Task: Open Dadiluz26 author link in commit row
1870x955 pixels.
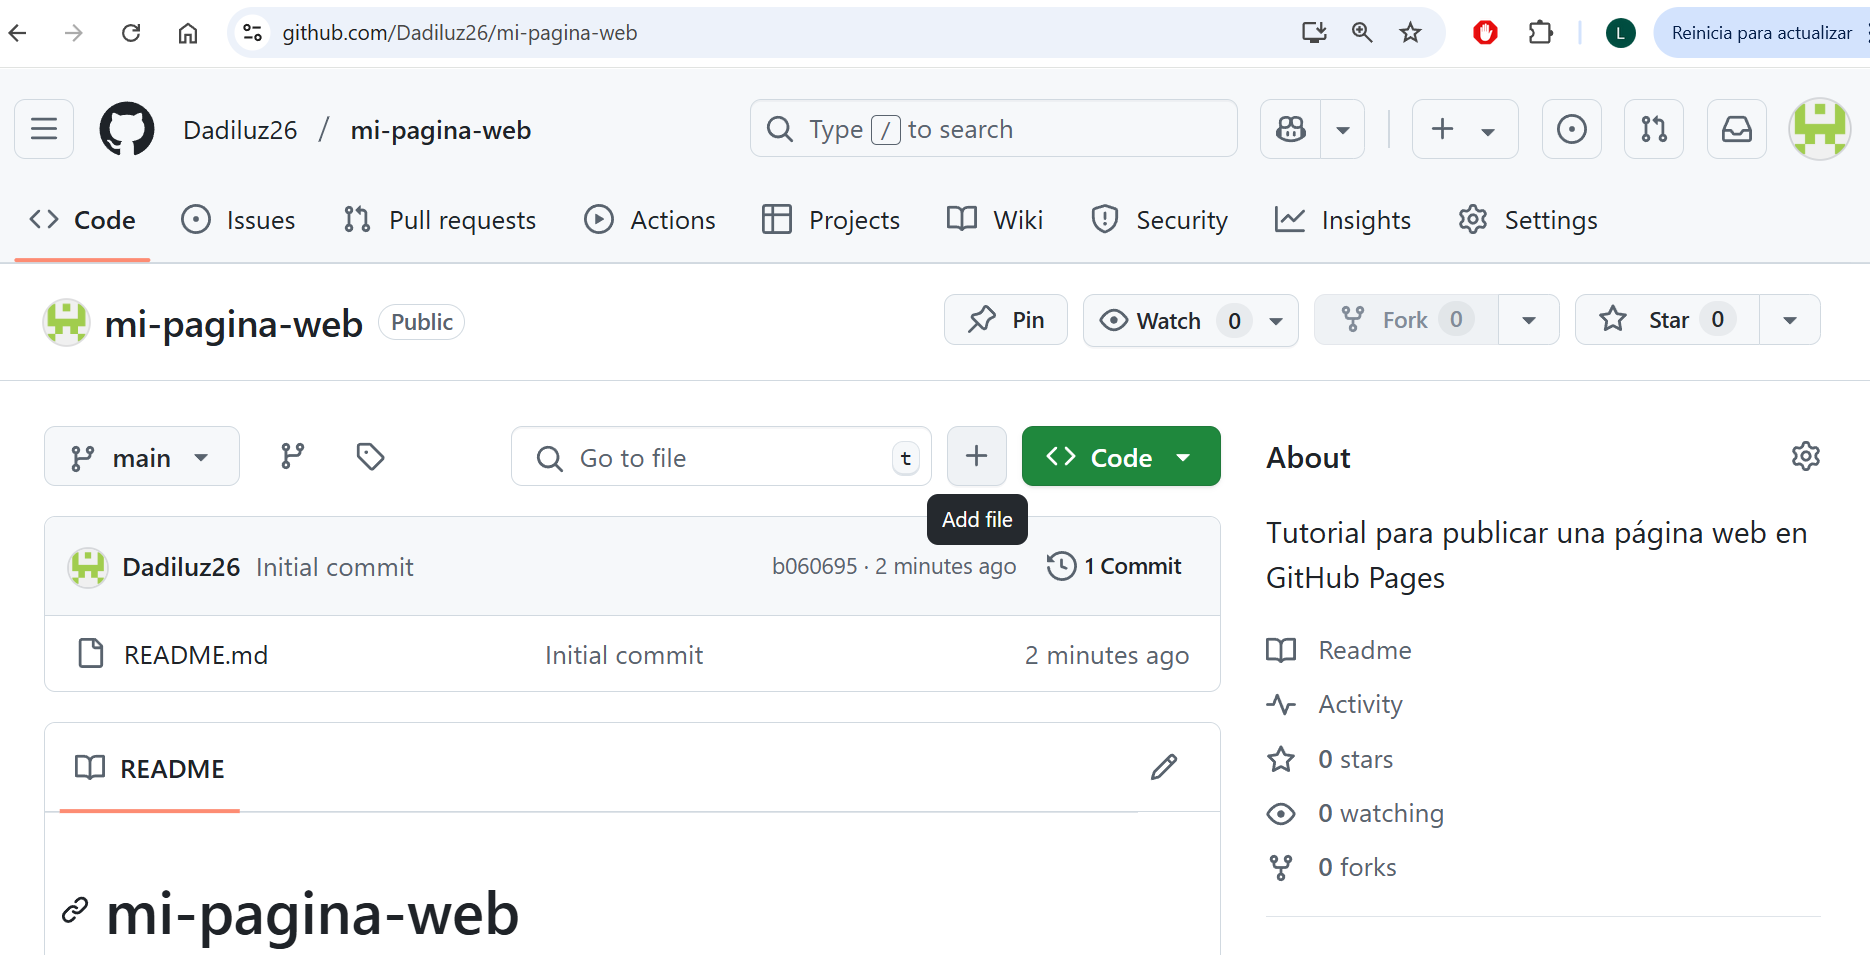Action: point(181,567)
